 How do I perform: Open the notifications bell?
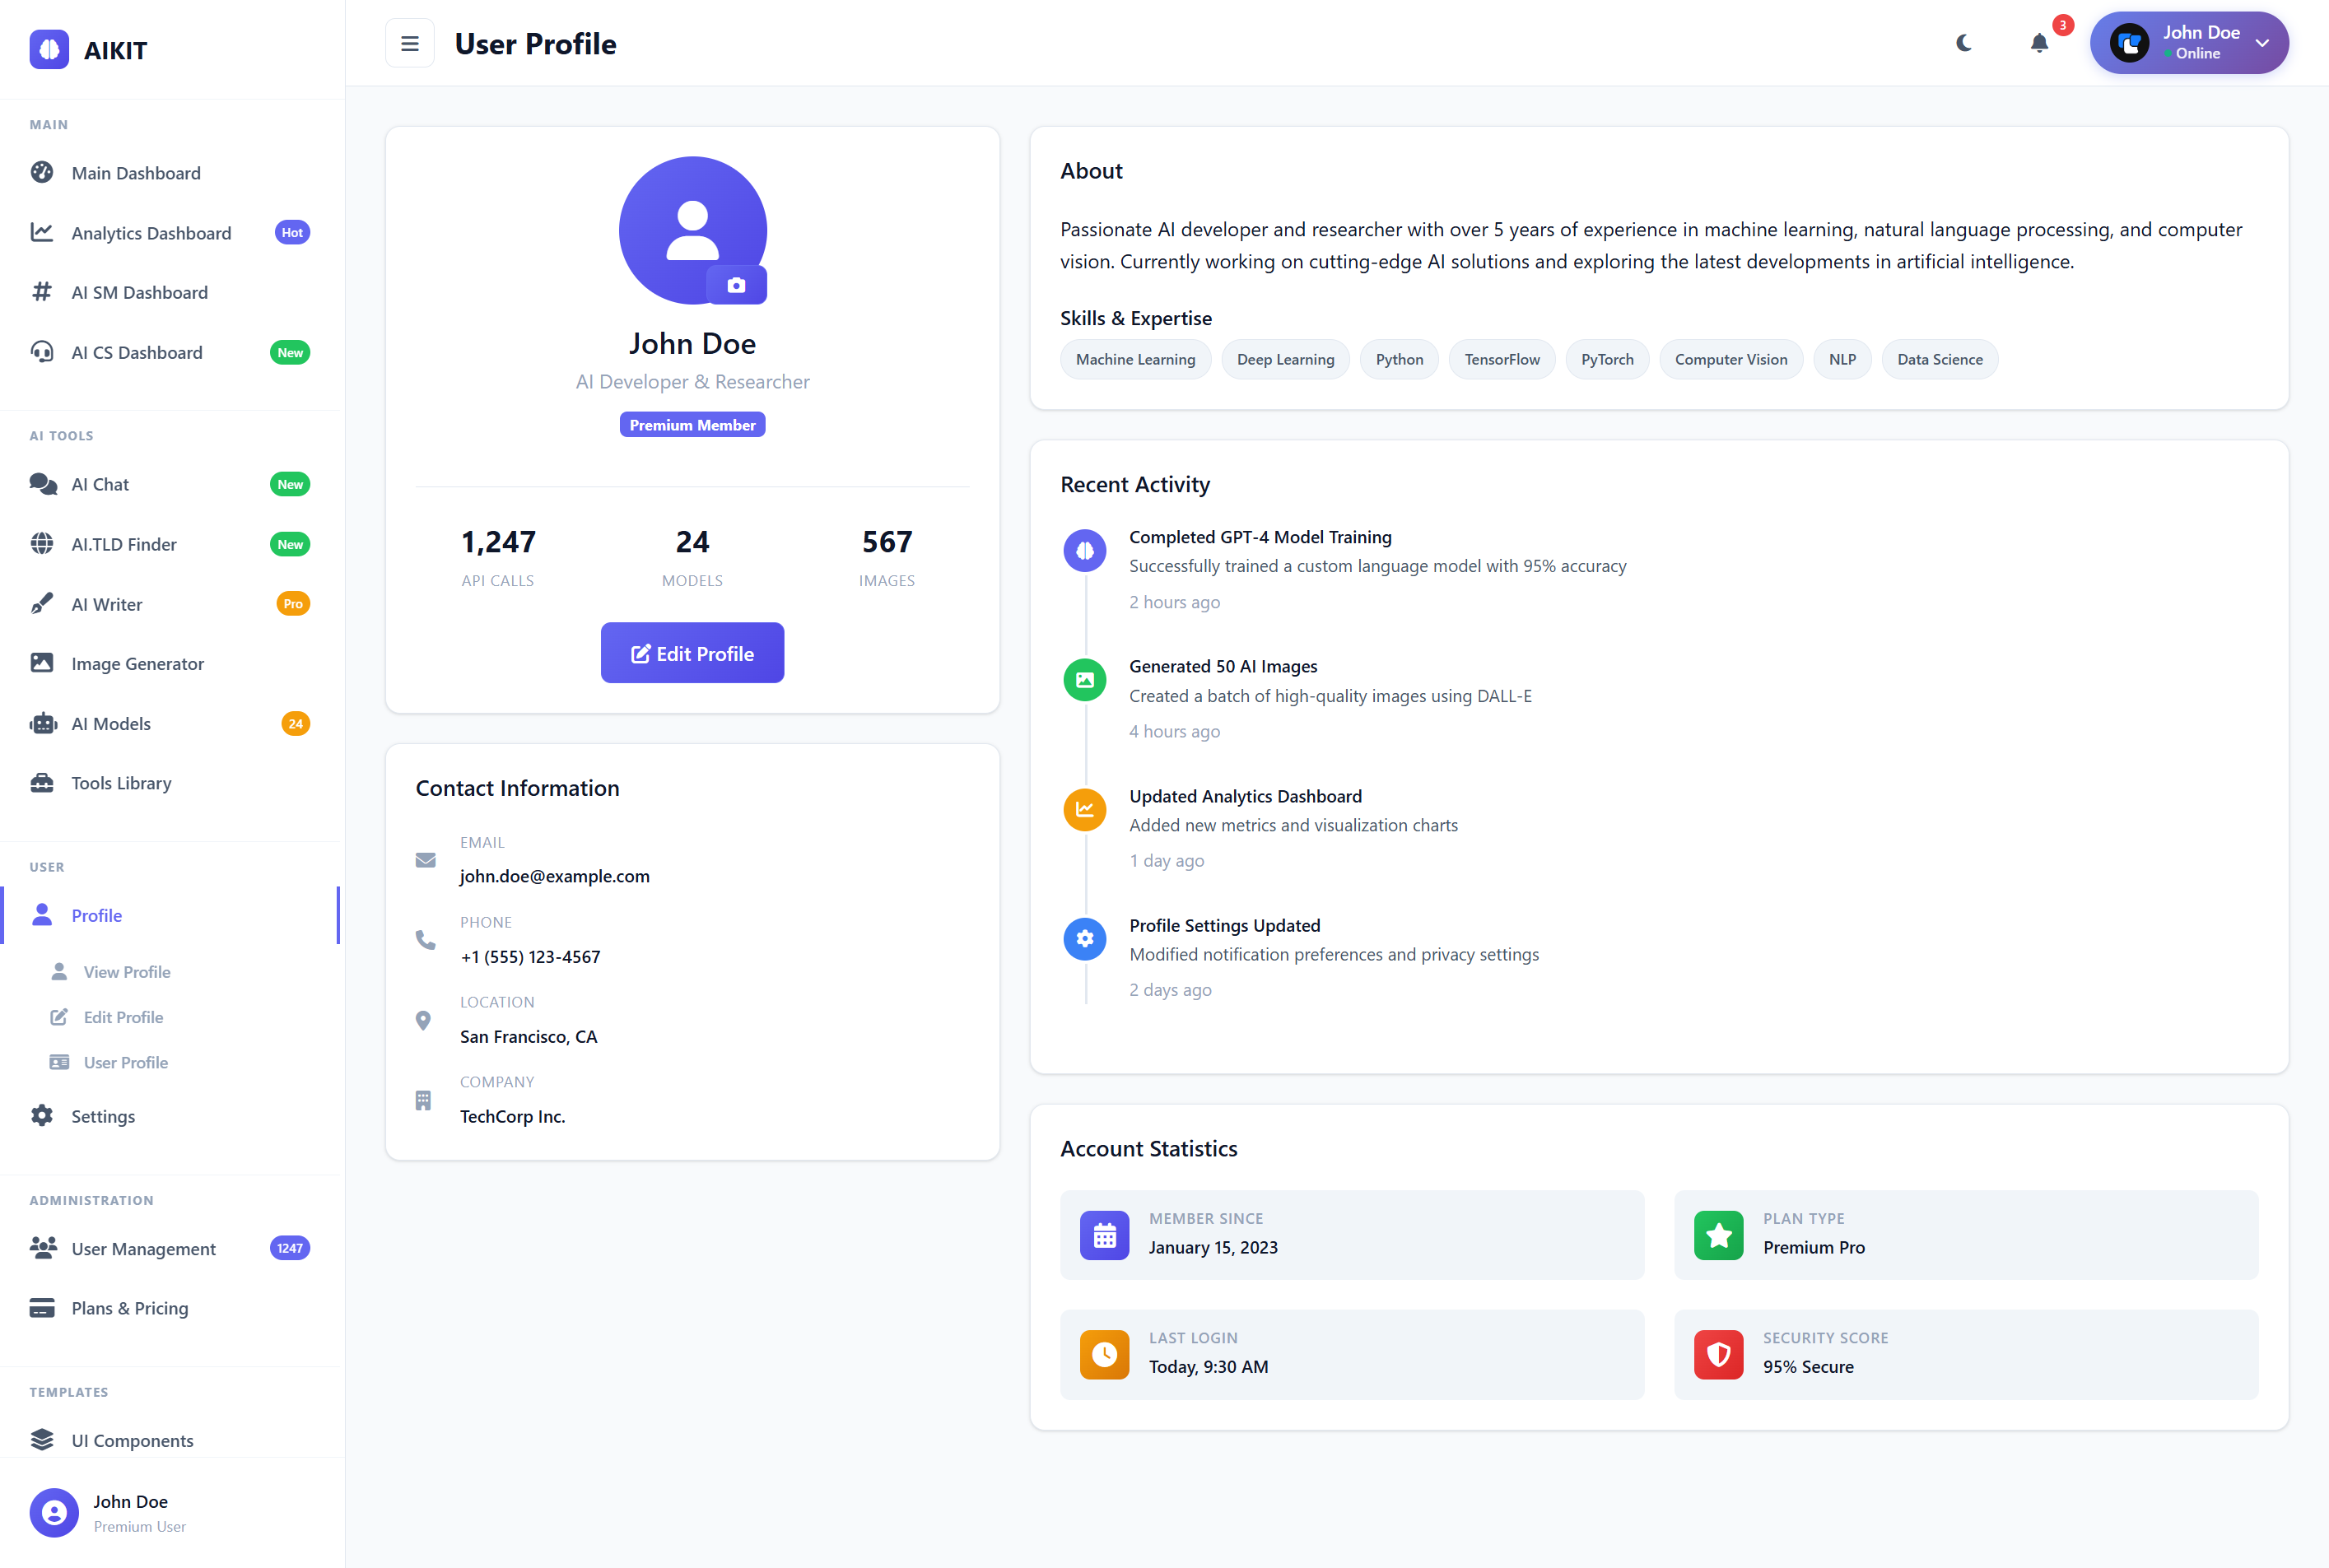point(2039,43)
